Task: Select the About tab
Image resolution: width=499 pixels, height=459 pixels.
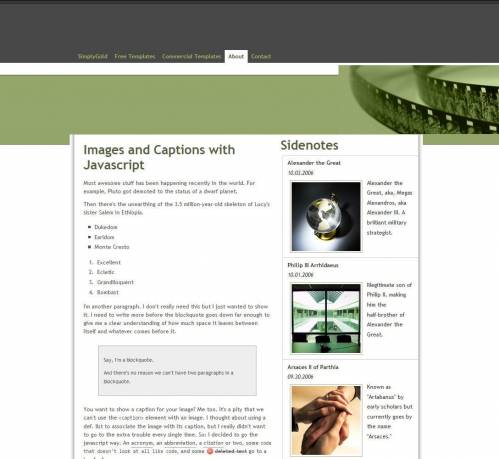Action: (236, 56)
